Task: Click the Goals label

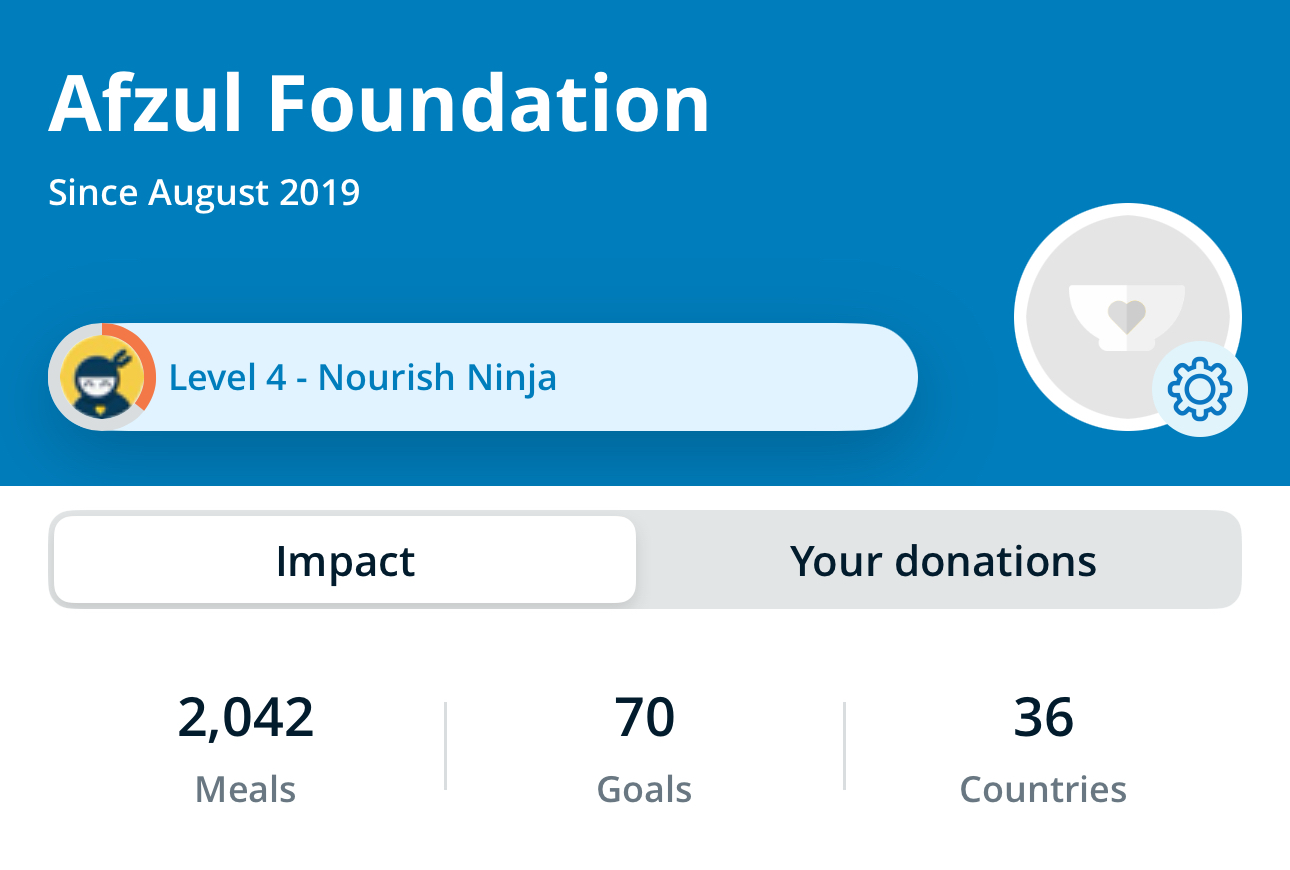Action: tap(645, 789)
